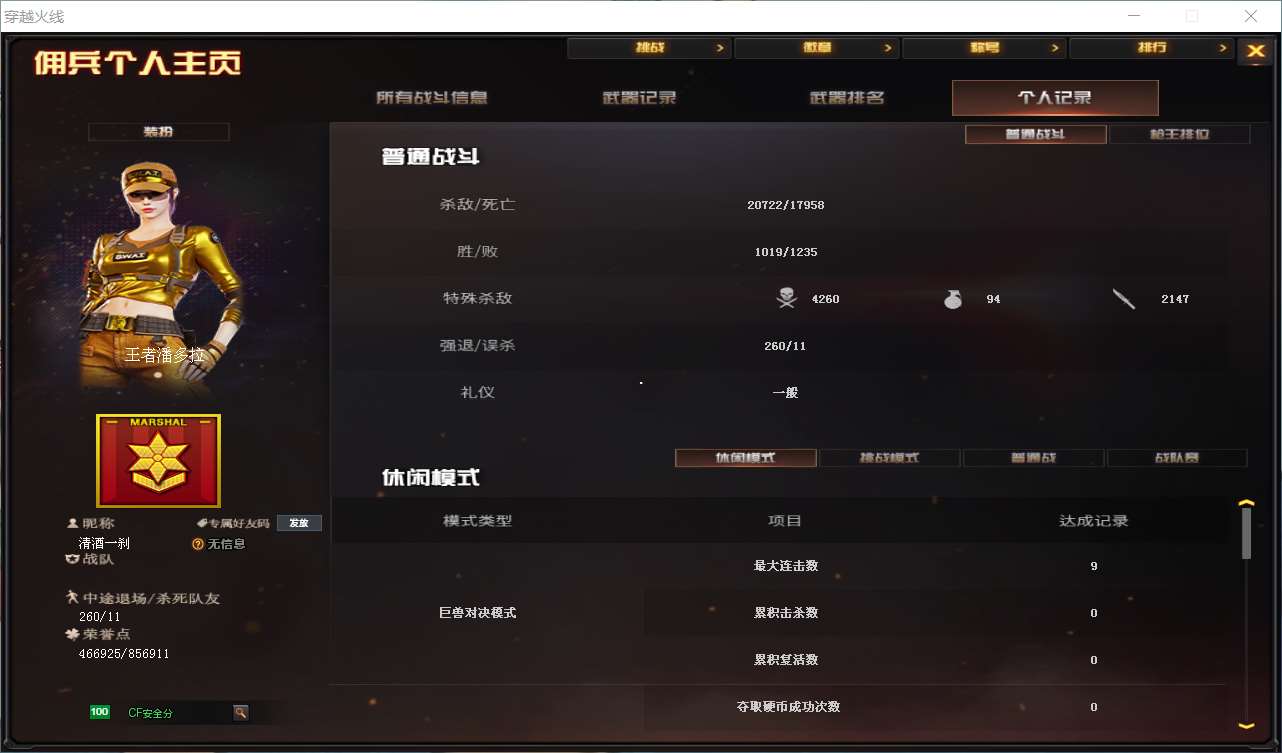Click the scrollbar down arrow in 休闲模式 list
Image resolution: width=1282 pixels, height=753 pixels.
coord(1246,726)
